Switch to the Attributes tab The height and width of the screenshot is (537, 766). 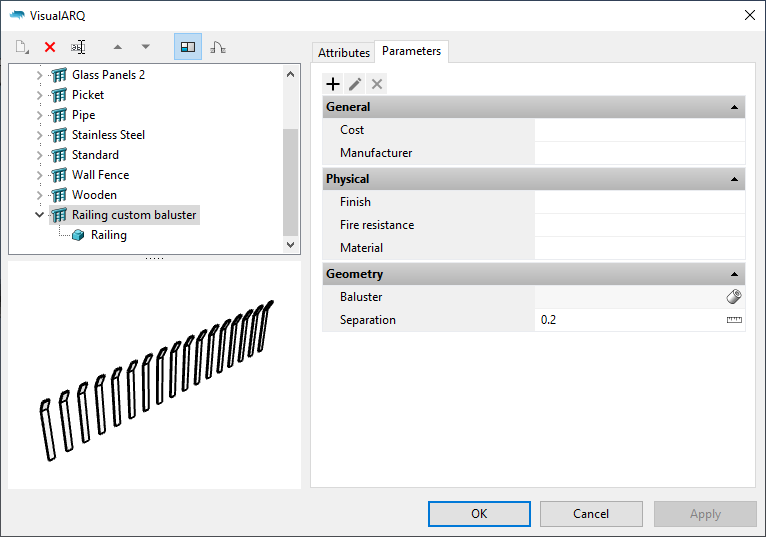(343, 52)
